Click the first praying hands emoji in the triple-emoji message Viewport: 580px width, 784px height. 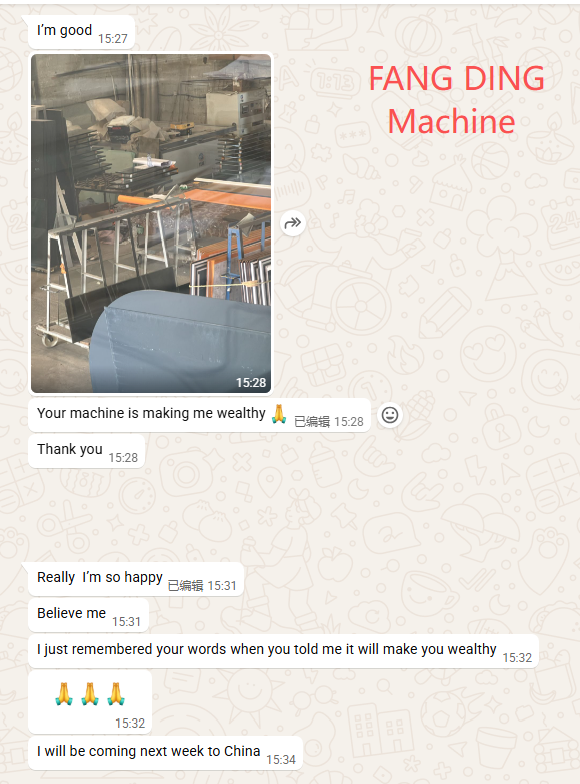click(64, 694)
